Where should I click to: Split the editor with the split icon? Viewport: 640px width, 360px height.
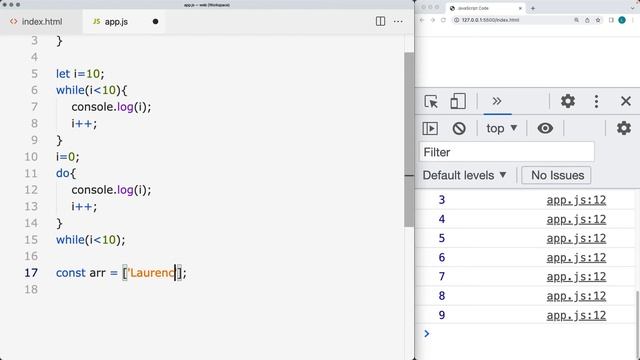[380, 21]
